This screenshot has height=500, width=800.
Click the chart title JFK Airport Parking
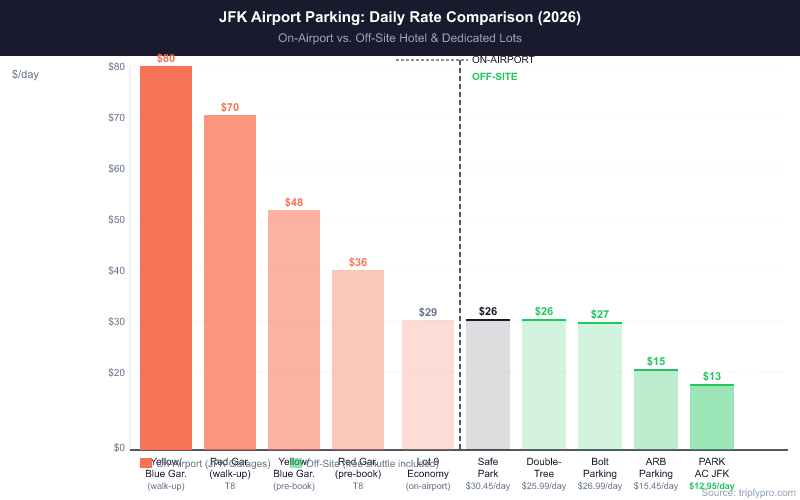pyautogui.click(x=399, y=17)
